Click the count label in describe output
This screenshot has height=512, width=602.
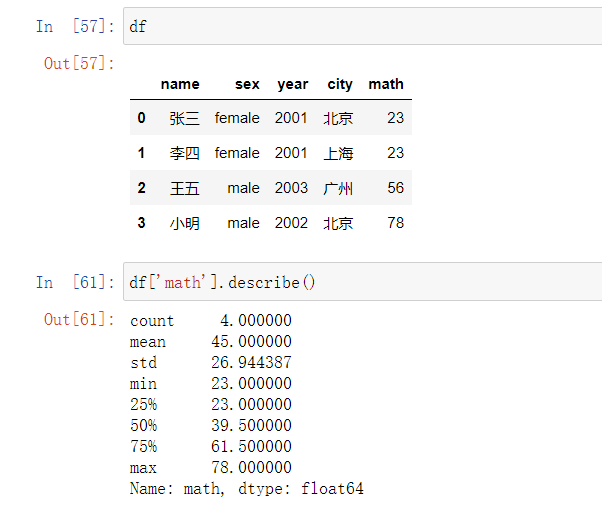coord(152,320)
